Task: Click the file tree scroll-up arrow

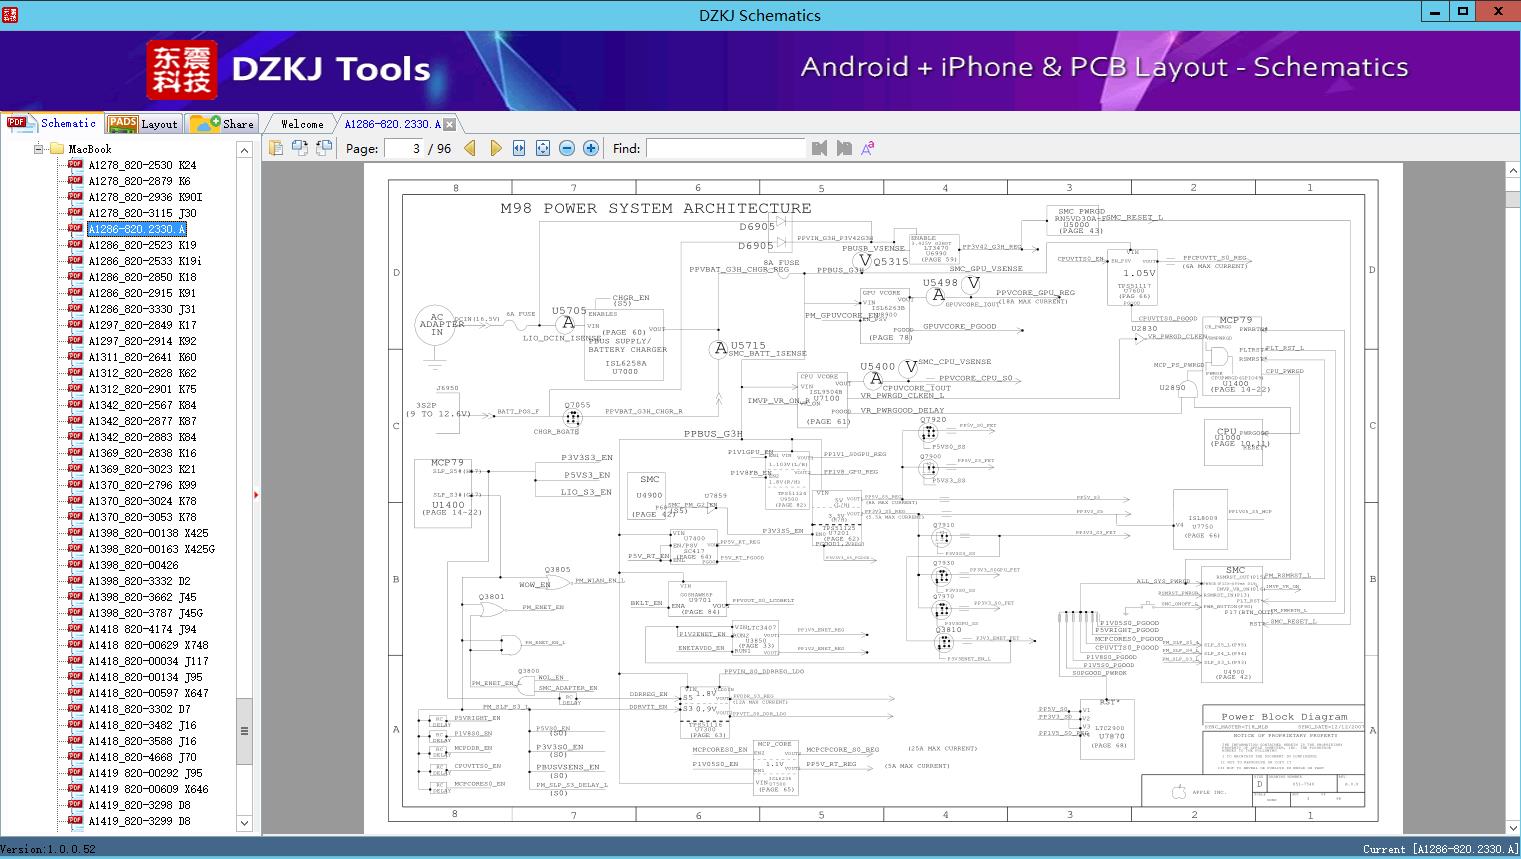Action: click(x=244, y=150)
